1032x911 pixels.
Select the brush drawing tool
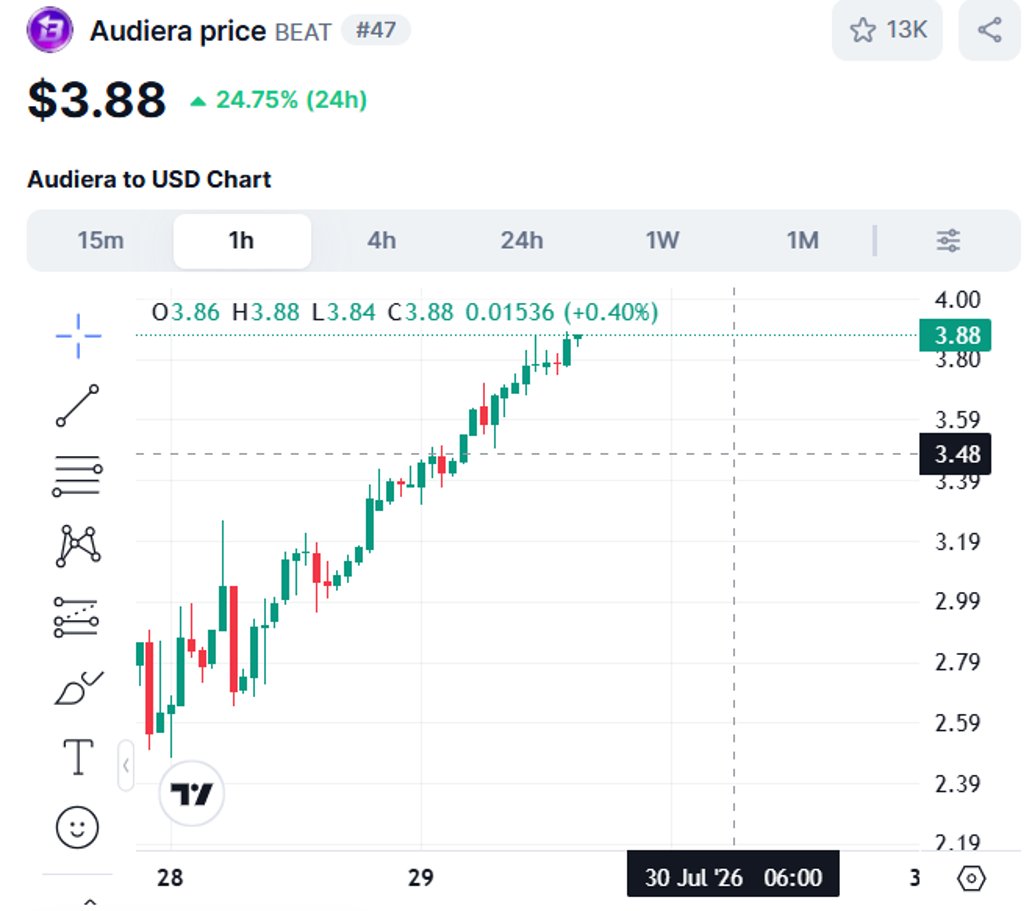tap(79, 688)
